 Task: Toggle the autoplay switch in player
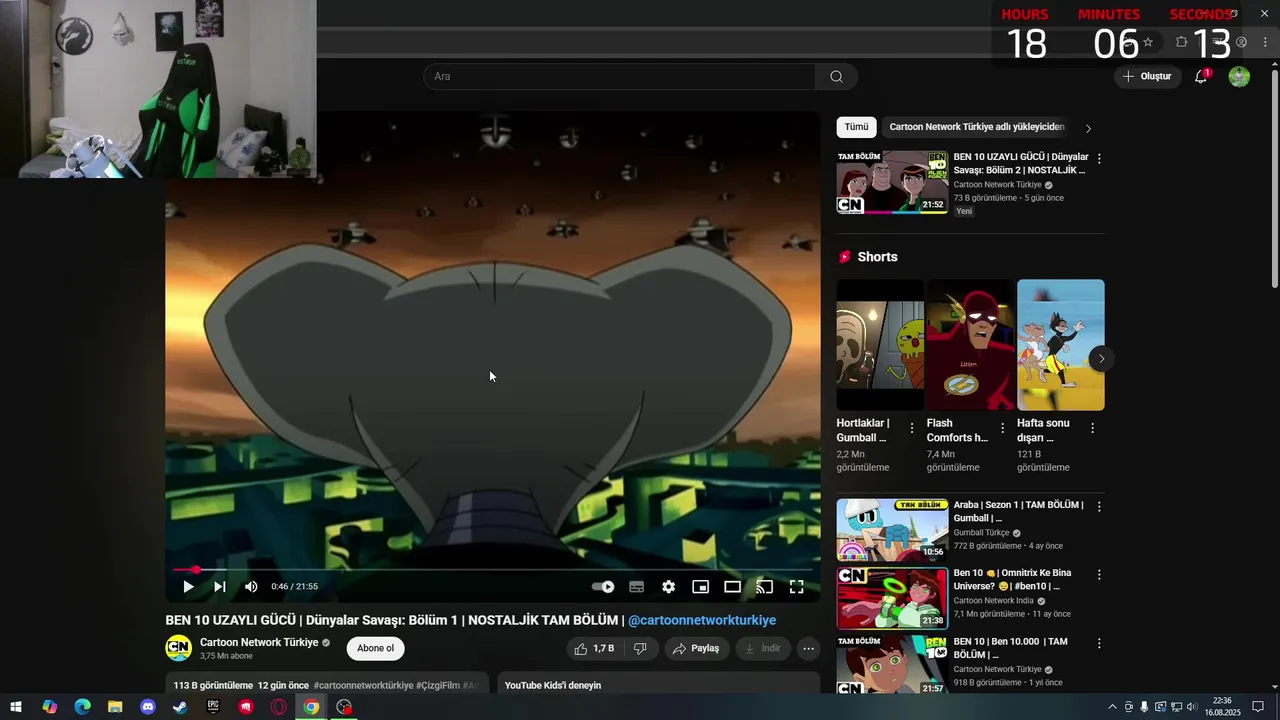603,587
